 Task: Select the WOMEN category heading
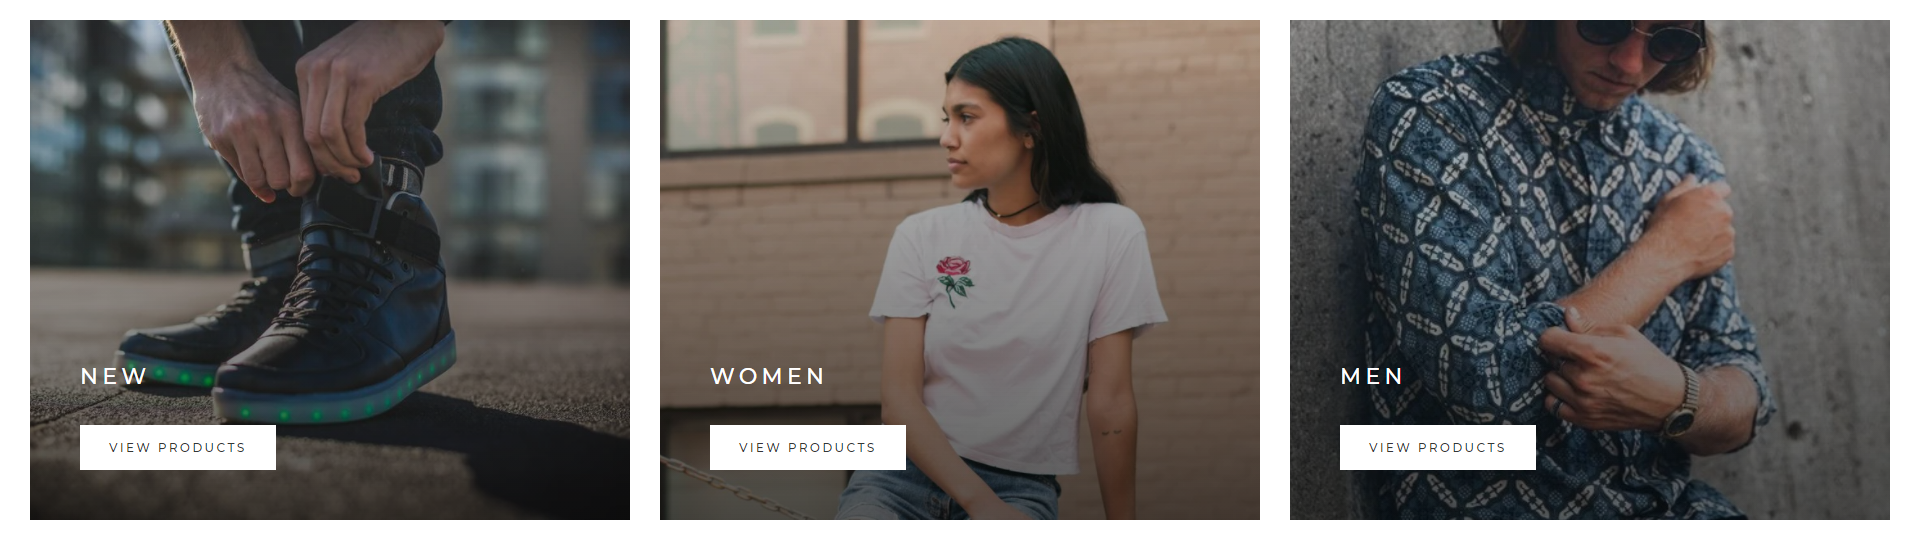pos(768,376)
